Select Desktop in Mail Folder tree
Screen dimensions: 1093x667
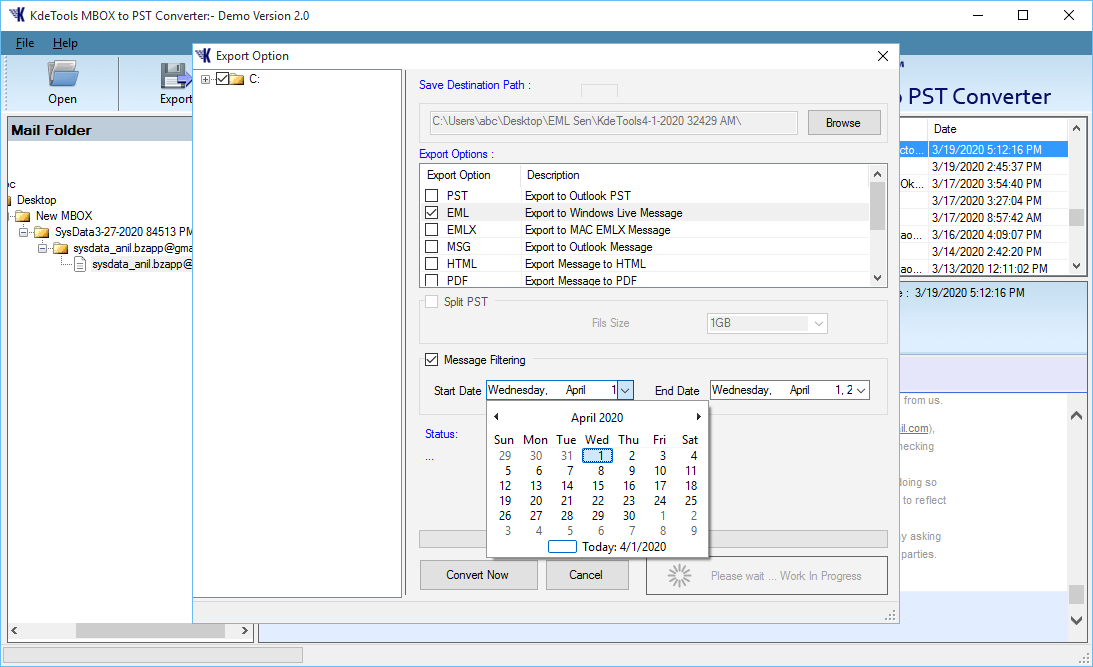coord(36,200)
